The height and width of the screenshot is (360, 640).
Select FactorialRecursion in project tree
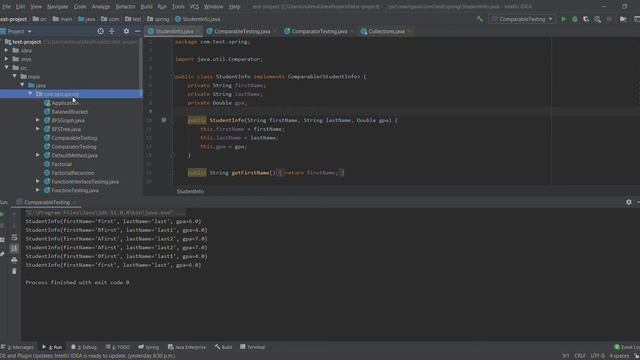[x=72, y=173]
